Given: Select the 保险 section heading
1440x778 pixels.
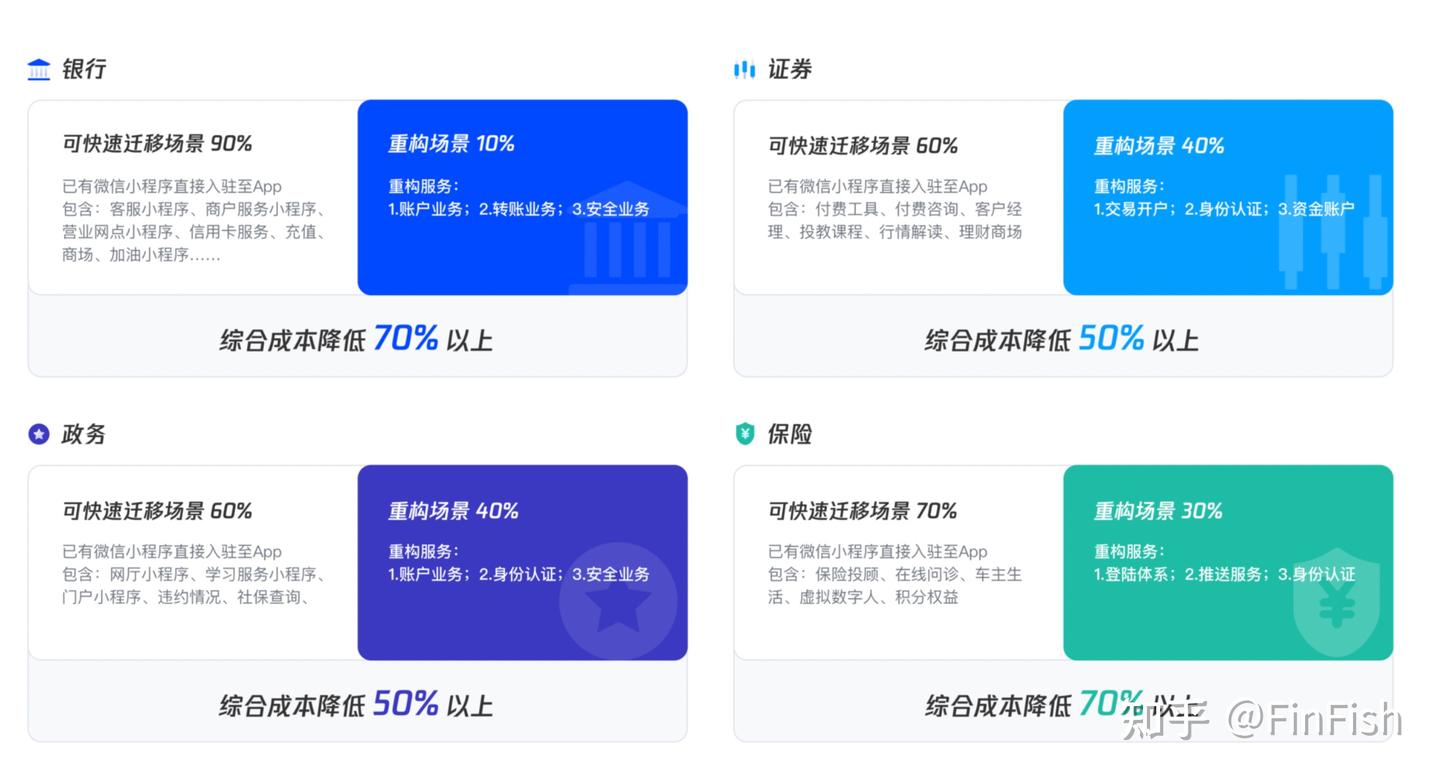Looking at the screenshot, I should click(790, 434).
